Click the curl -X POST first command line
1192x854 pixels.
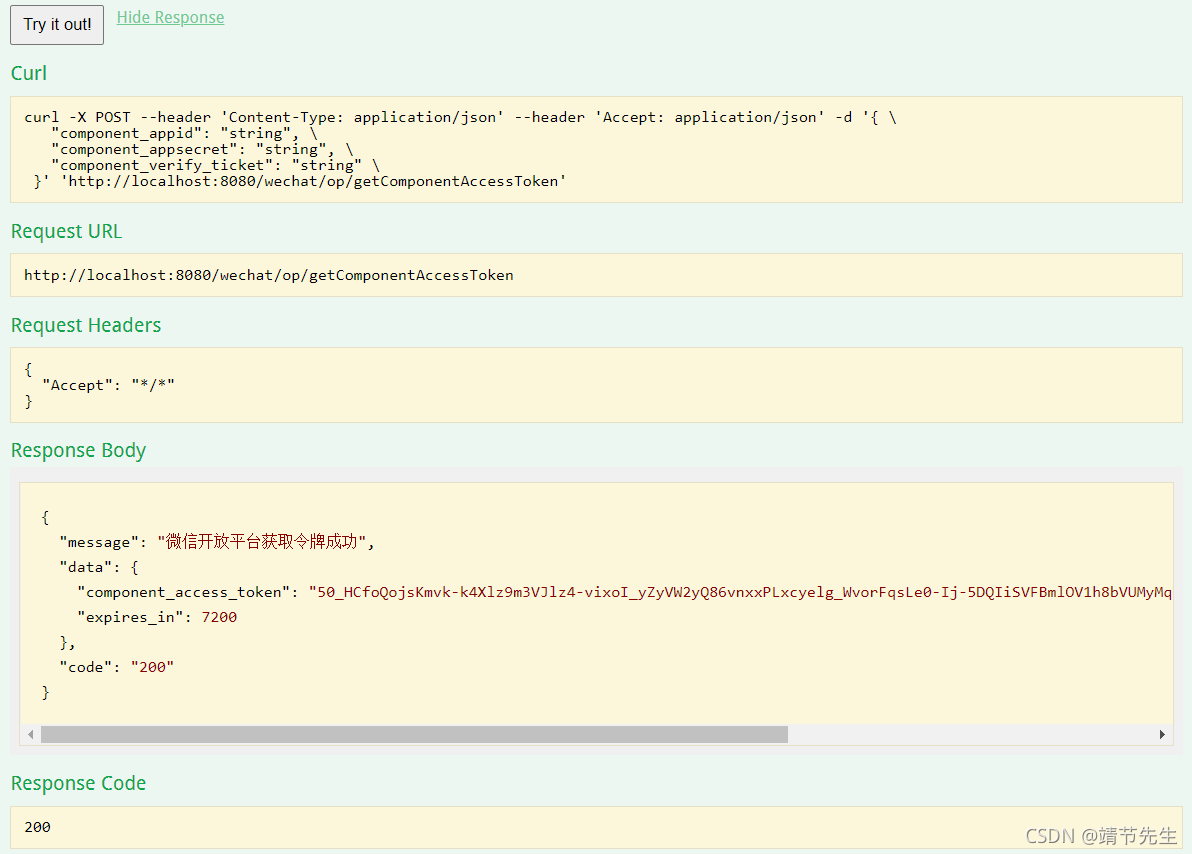coord(460,117)
